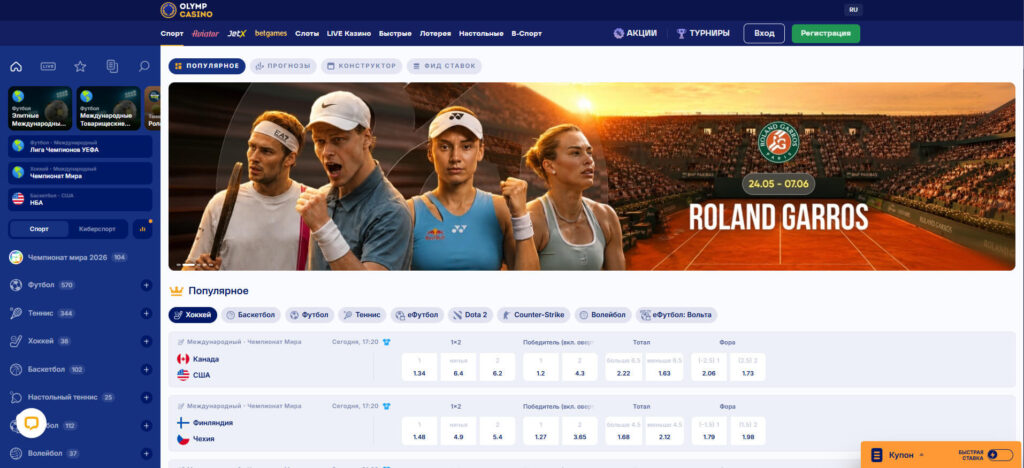Switch sidebar to Спорт mode
The height and width of the screenshot is (468, 1024).
pos(39,229)
